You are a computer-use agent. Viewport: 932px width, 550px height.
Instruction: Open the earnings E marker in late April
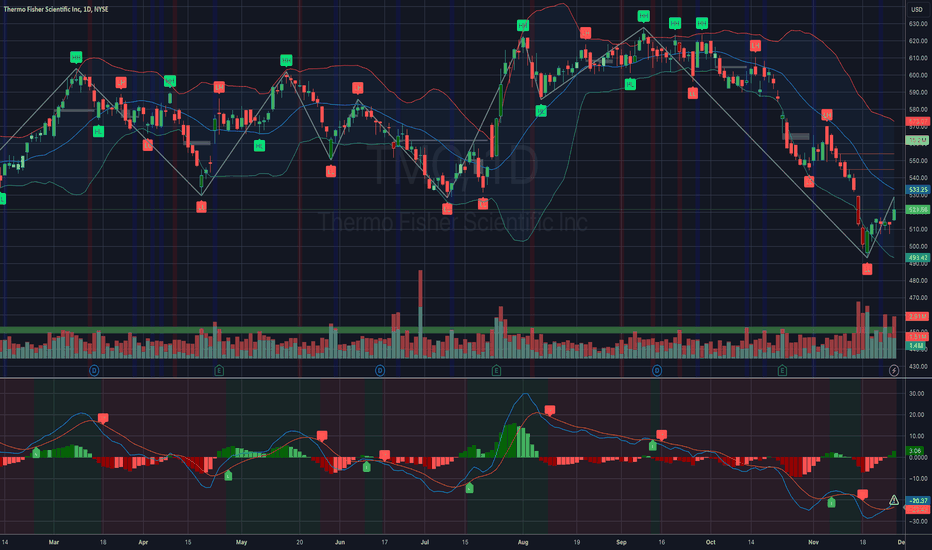click(219, 370)
